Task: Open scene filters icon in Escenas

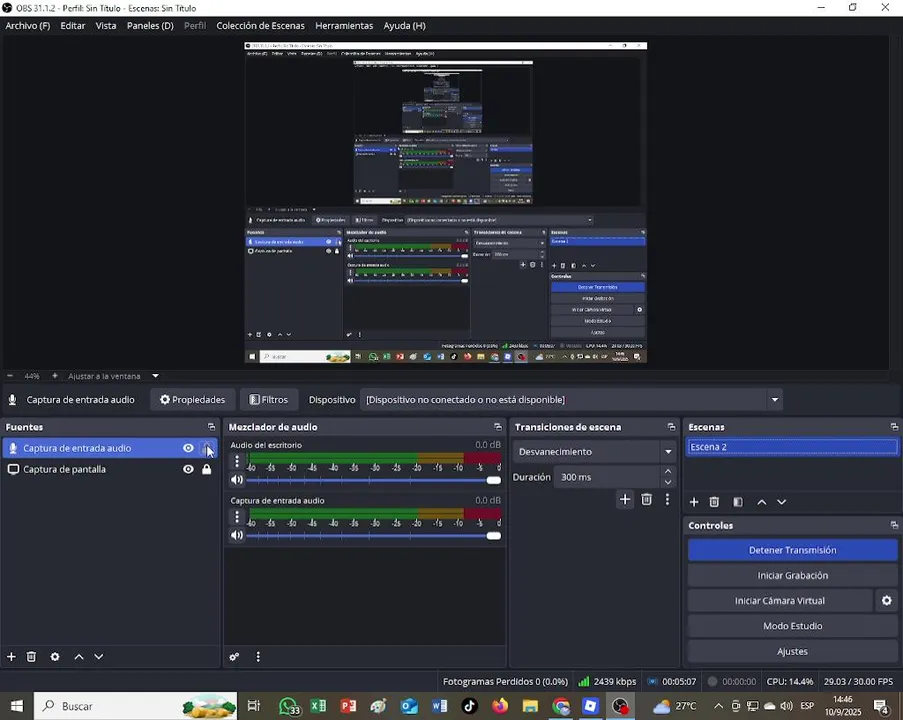Action: click(738, 502)
